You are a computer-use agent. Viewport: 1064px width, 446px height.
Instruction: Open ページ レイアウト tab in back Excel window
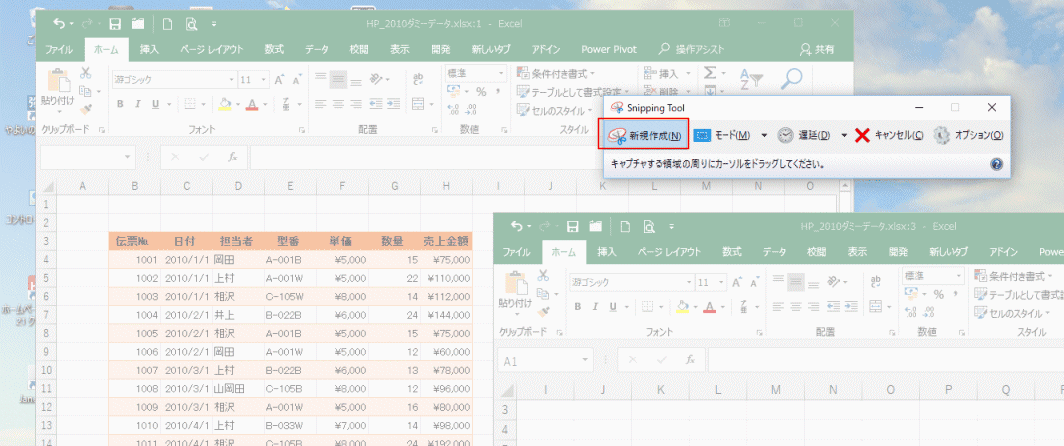(212, 50)
